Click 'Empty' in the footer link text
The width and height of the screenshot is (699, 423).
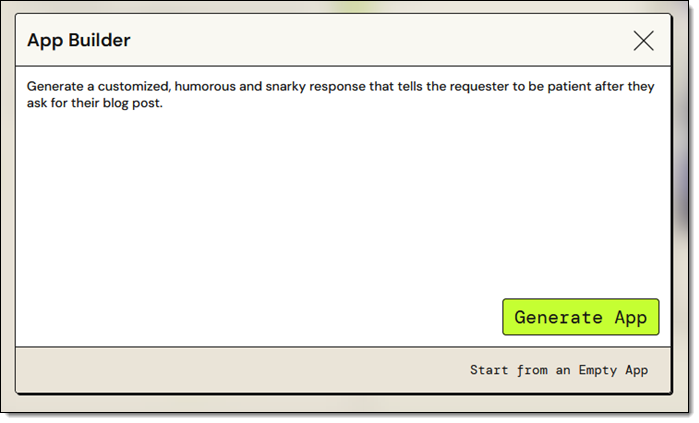598,370
